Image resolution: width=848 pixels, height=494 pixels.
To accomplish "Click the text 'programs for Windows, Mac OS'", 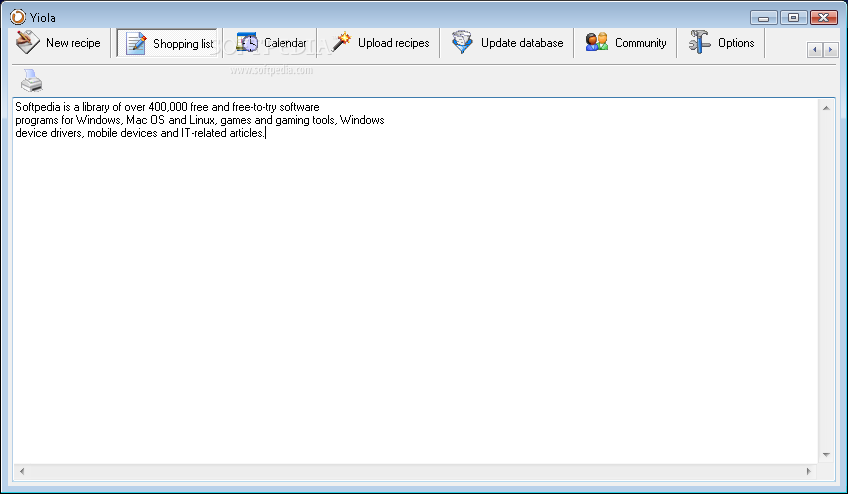I will point(90,120).
